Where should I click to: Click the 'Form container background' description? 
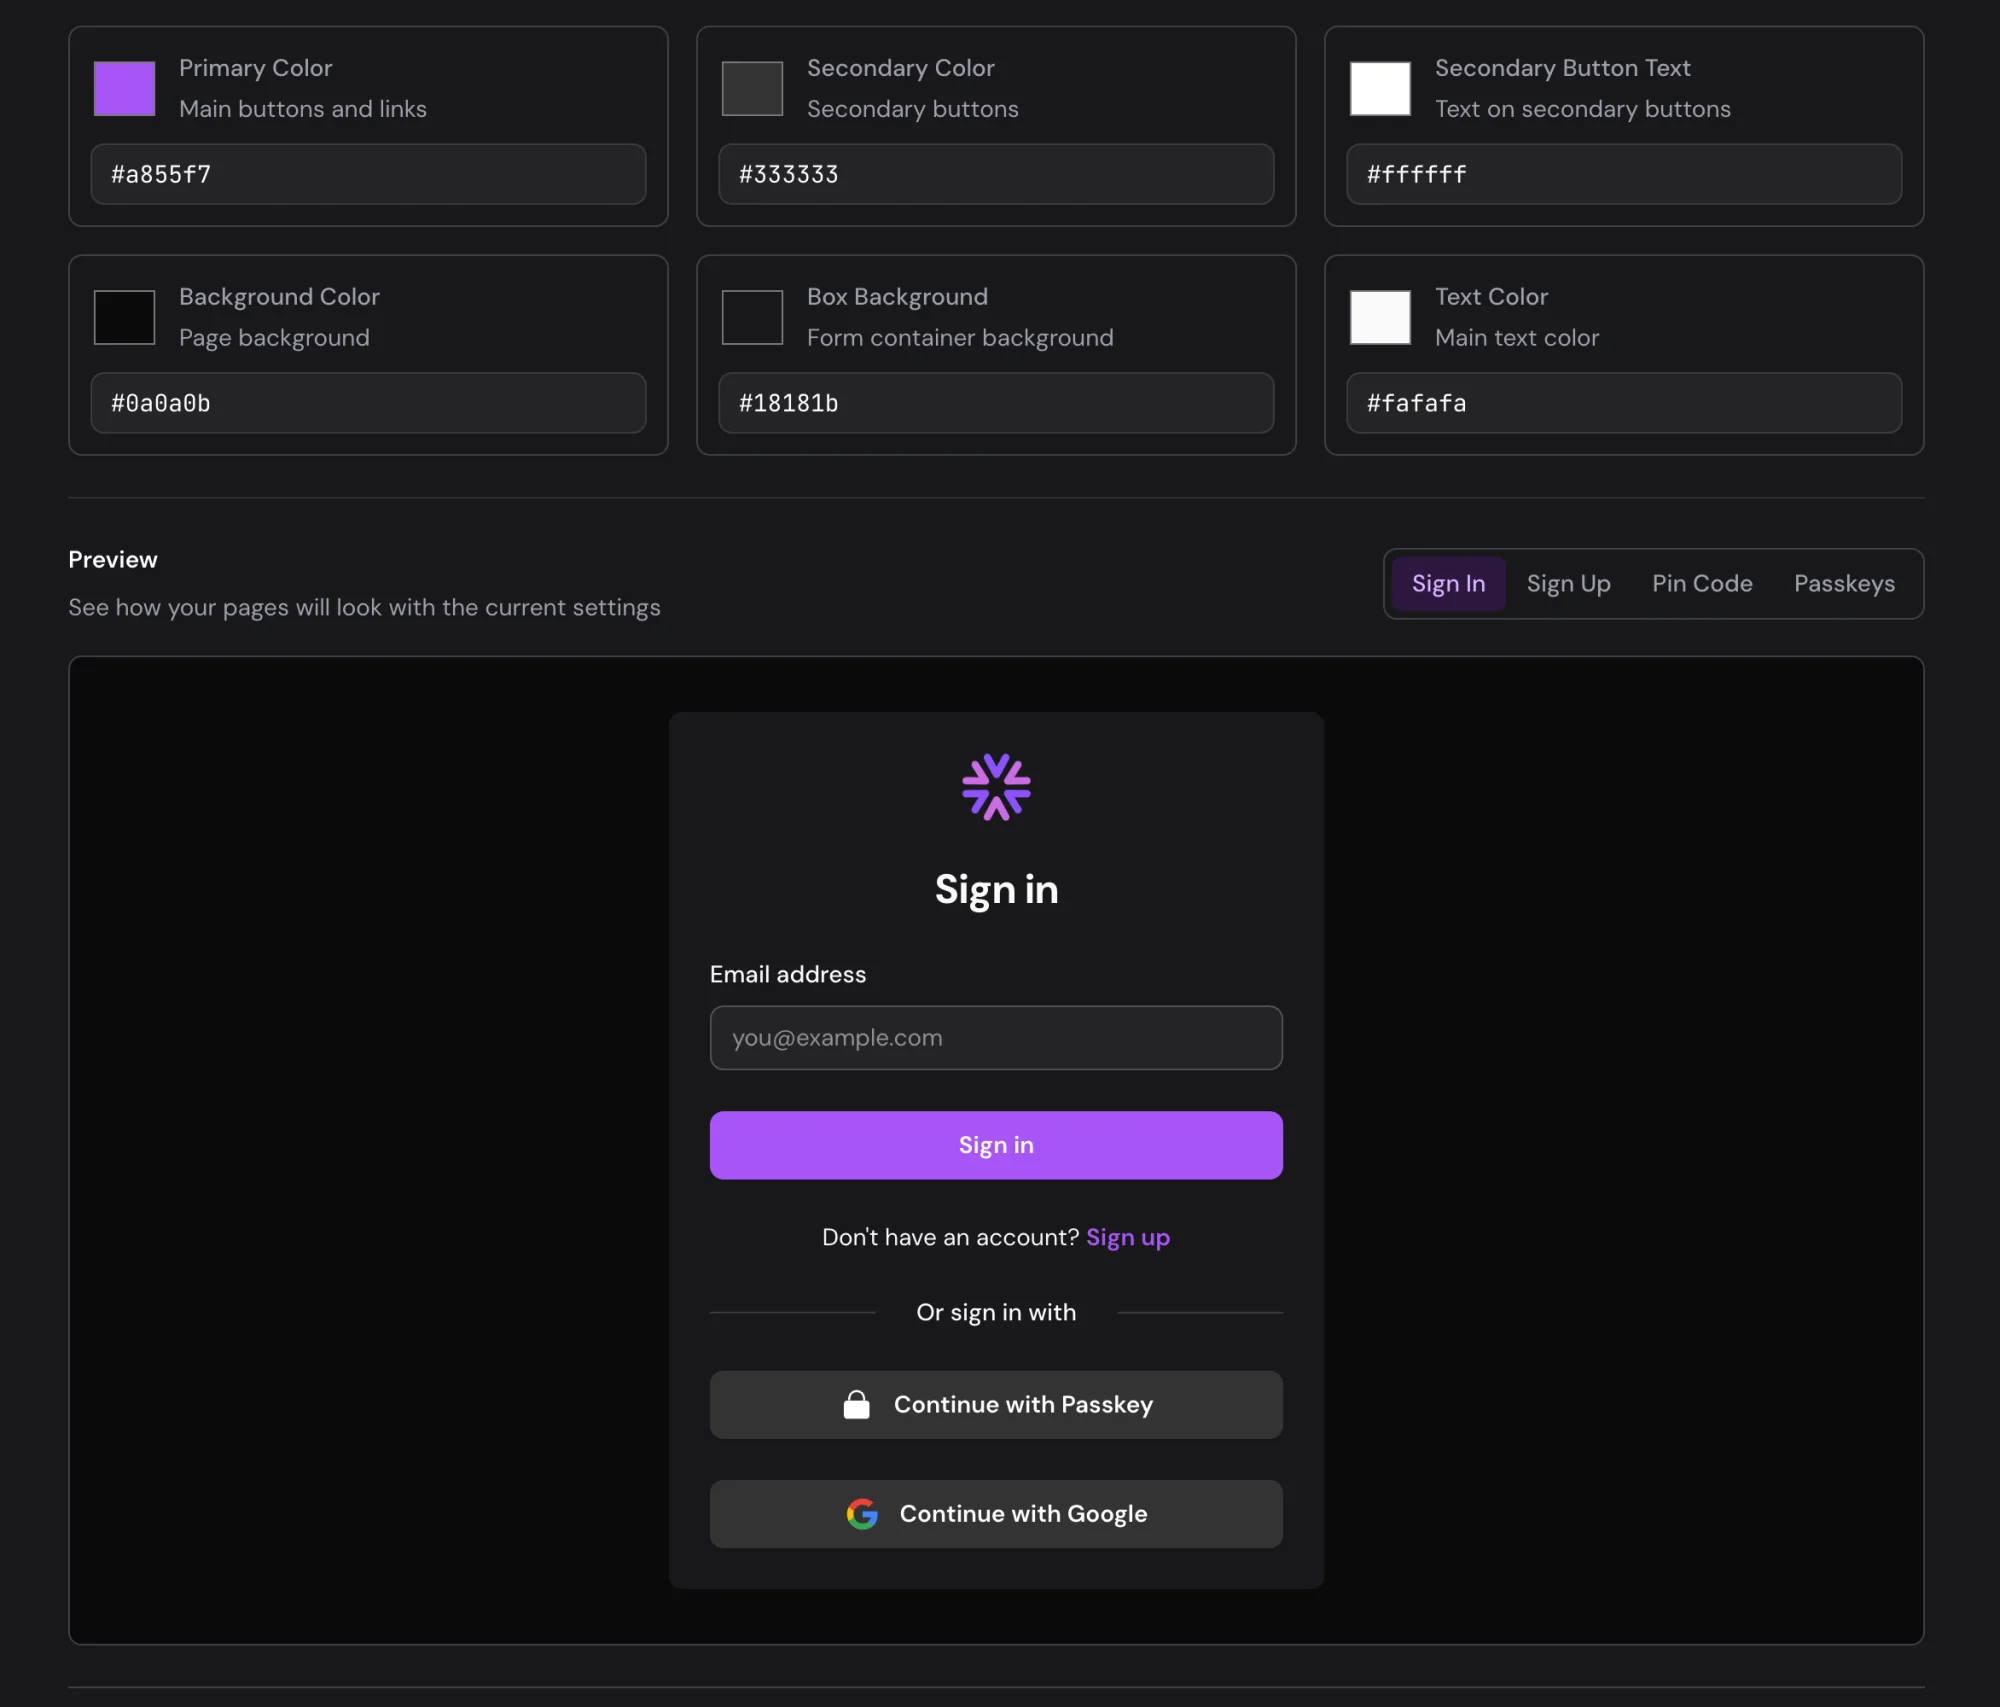960,338
